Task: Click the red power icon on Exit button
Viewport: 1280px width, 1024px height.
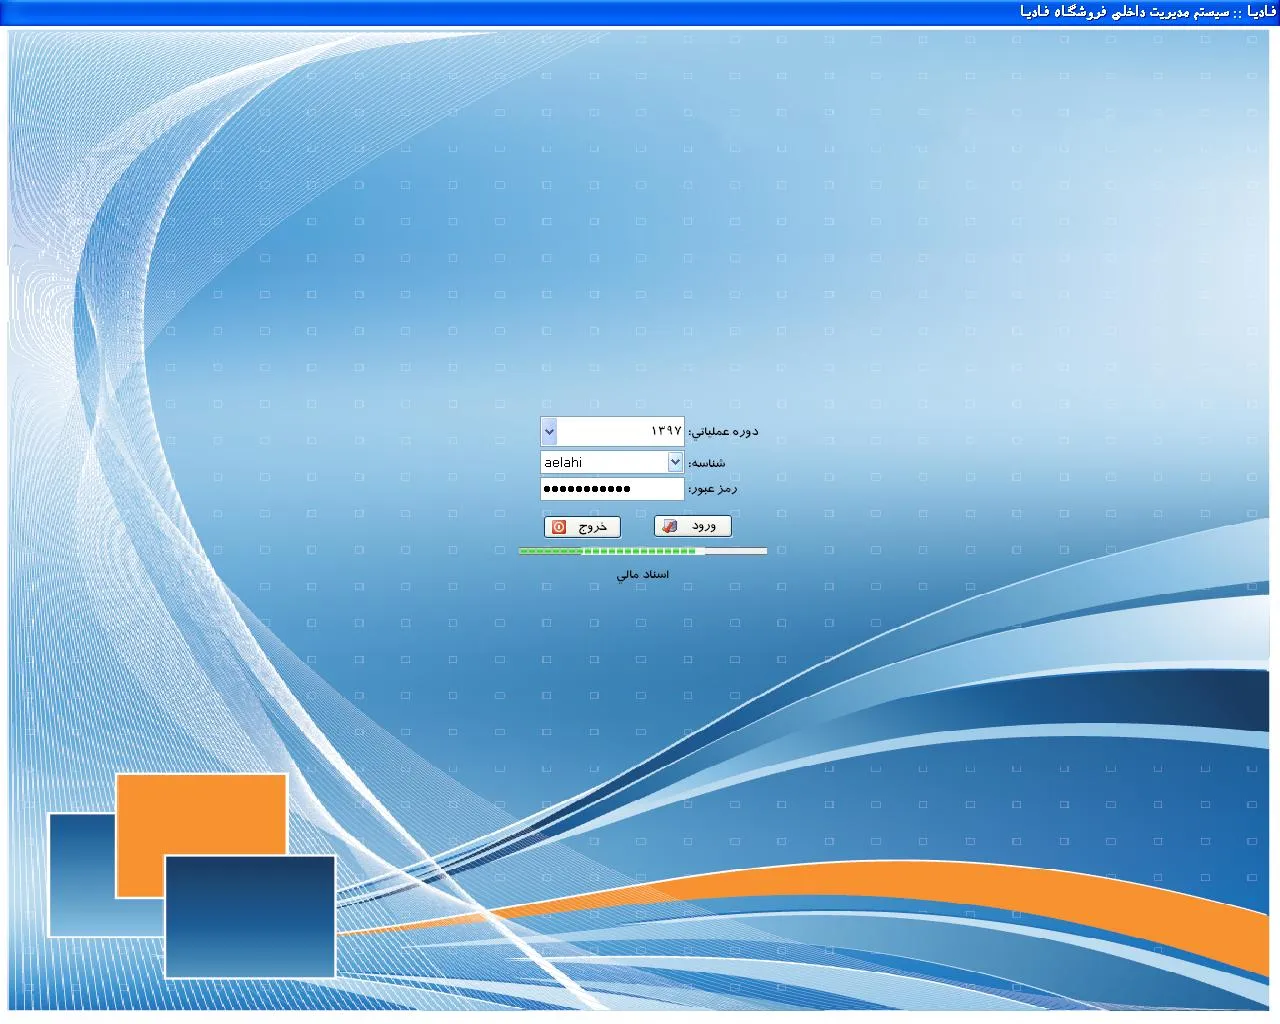Action: (560, 527)
